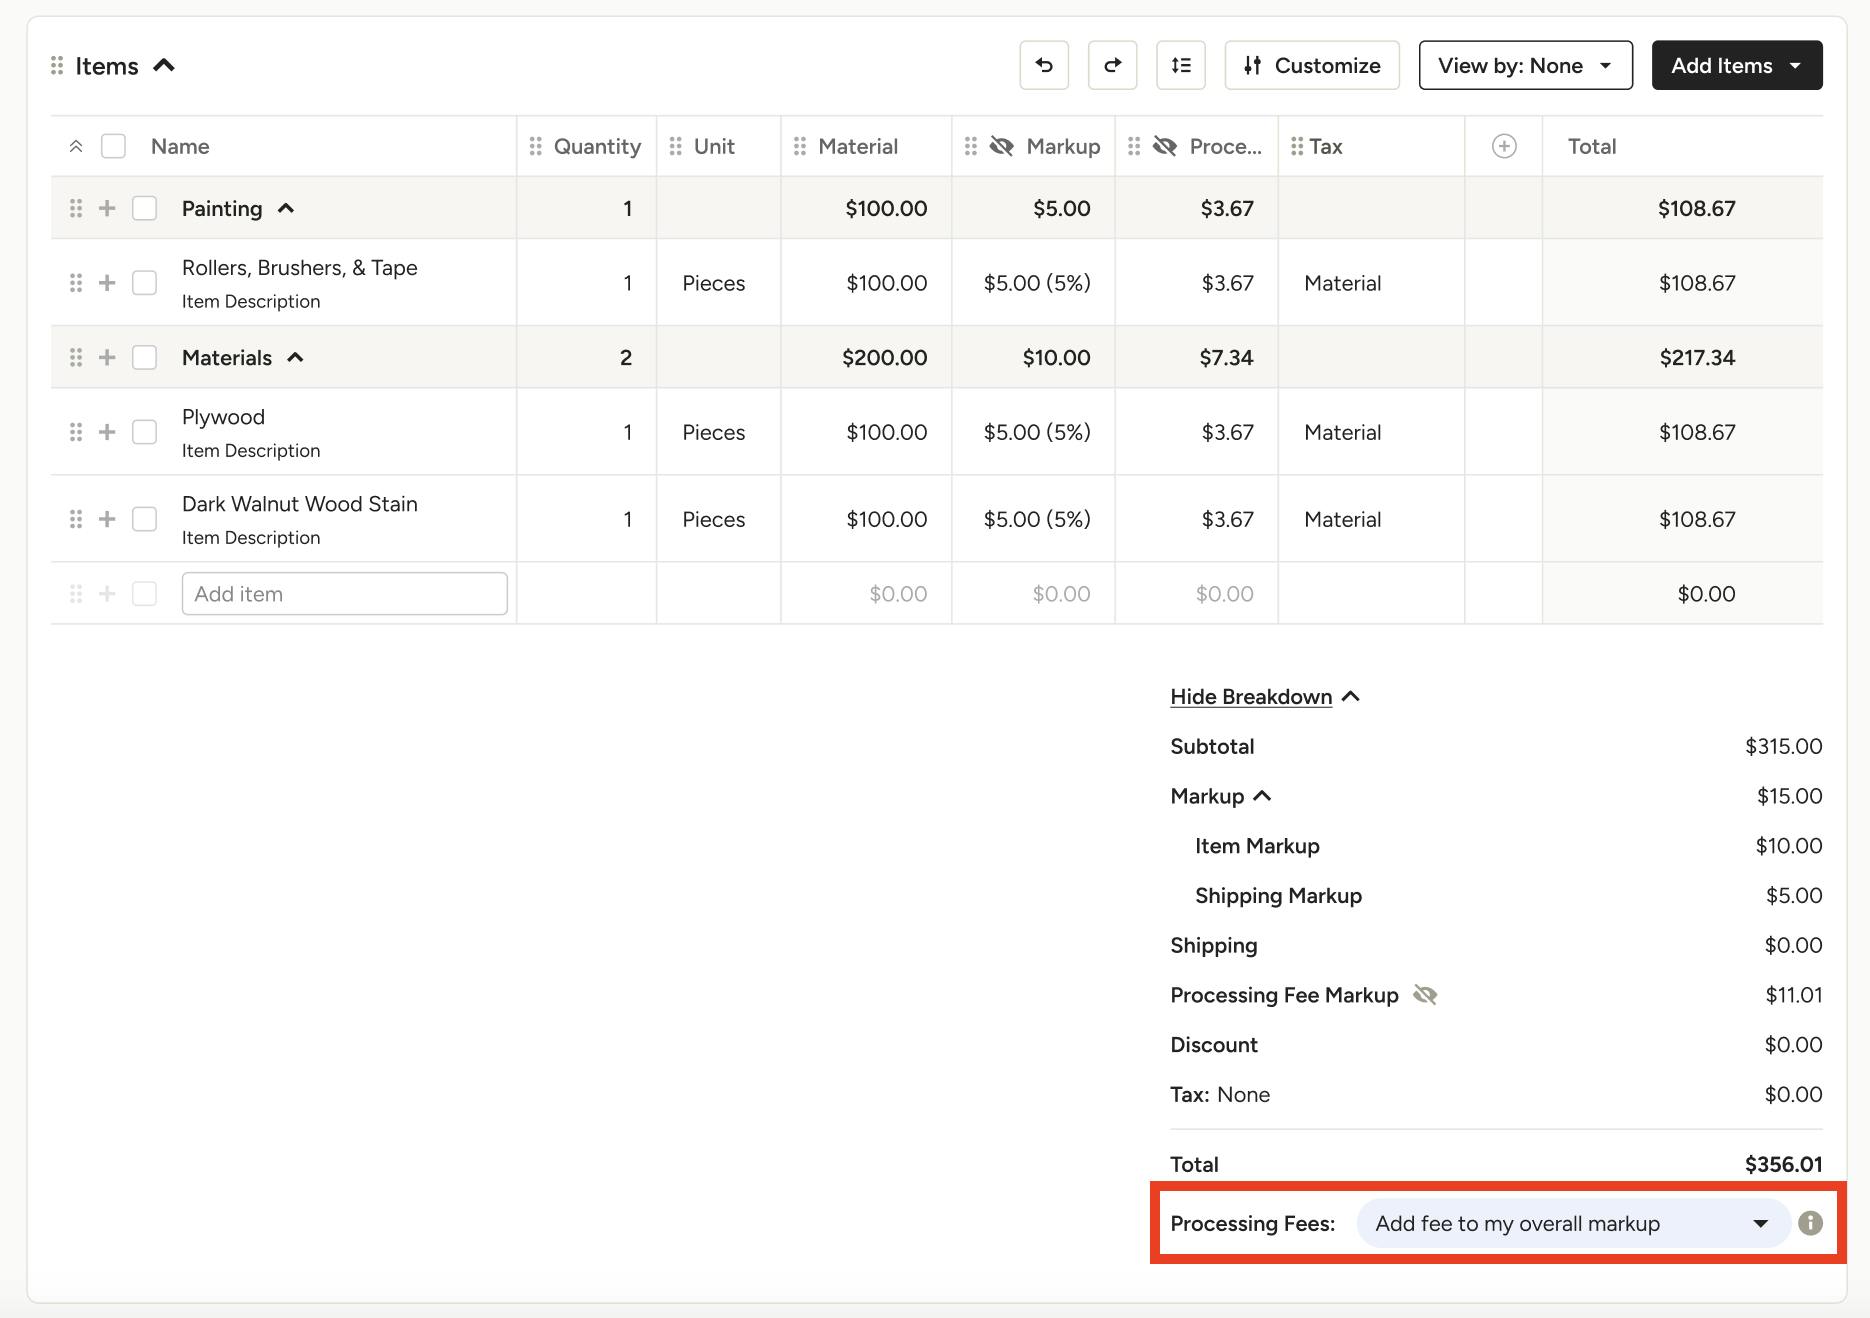The height and width of the screenshot is (1318, 1870).
Task: Undo the last change
Action: 1043,65
